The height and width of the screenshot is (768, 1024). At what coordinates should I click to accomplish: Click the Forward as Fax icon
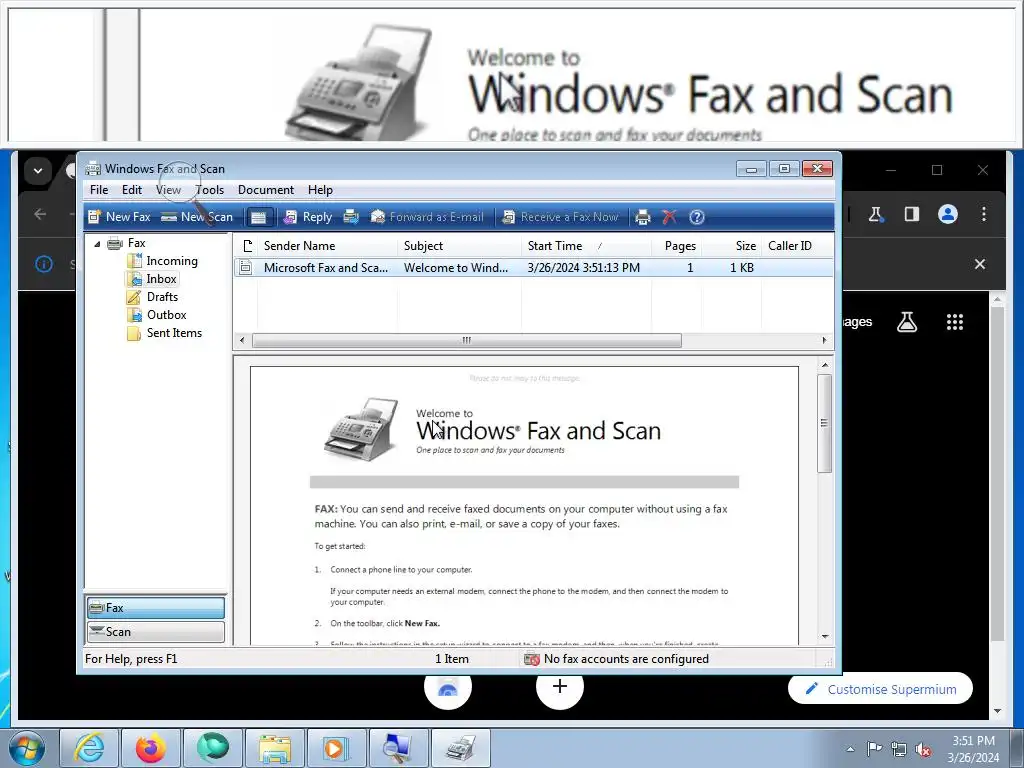pos(351,217)
